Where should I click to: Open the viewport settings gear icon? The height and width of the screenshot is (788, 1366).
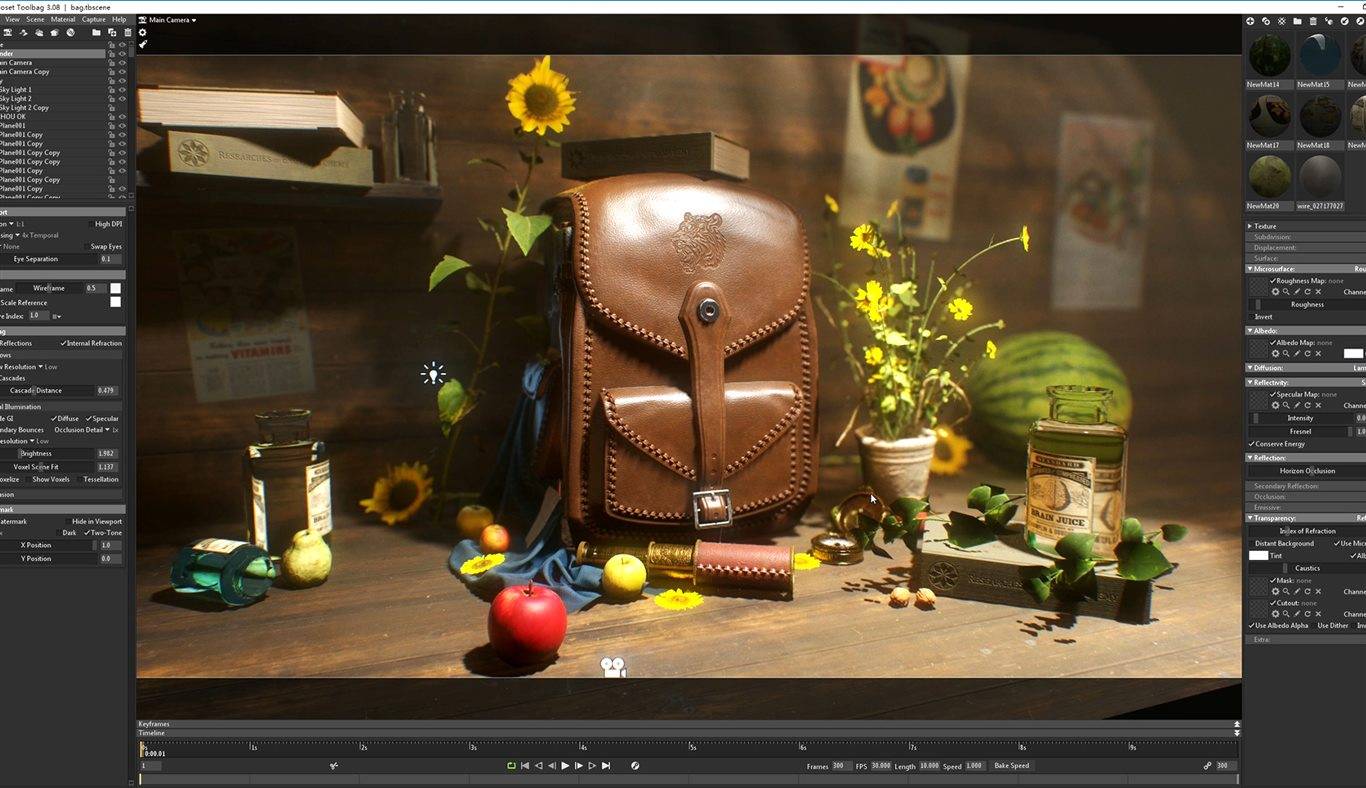142,32
